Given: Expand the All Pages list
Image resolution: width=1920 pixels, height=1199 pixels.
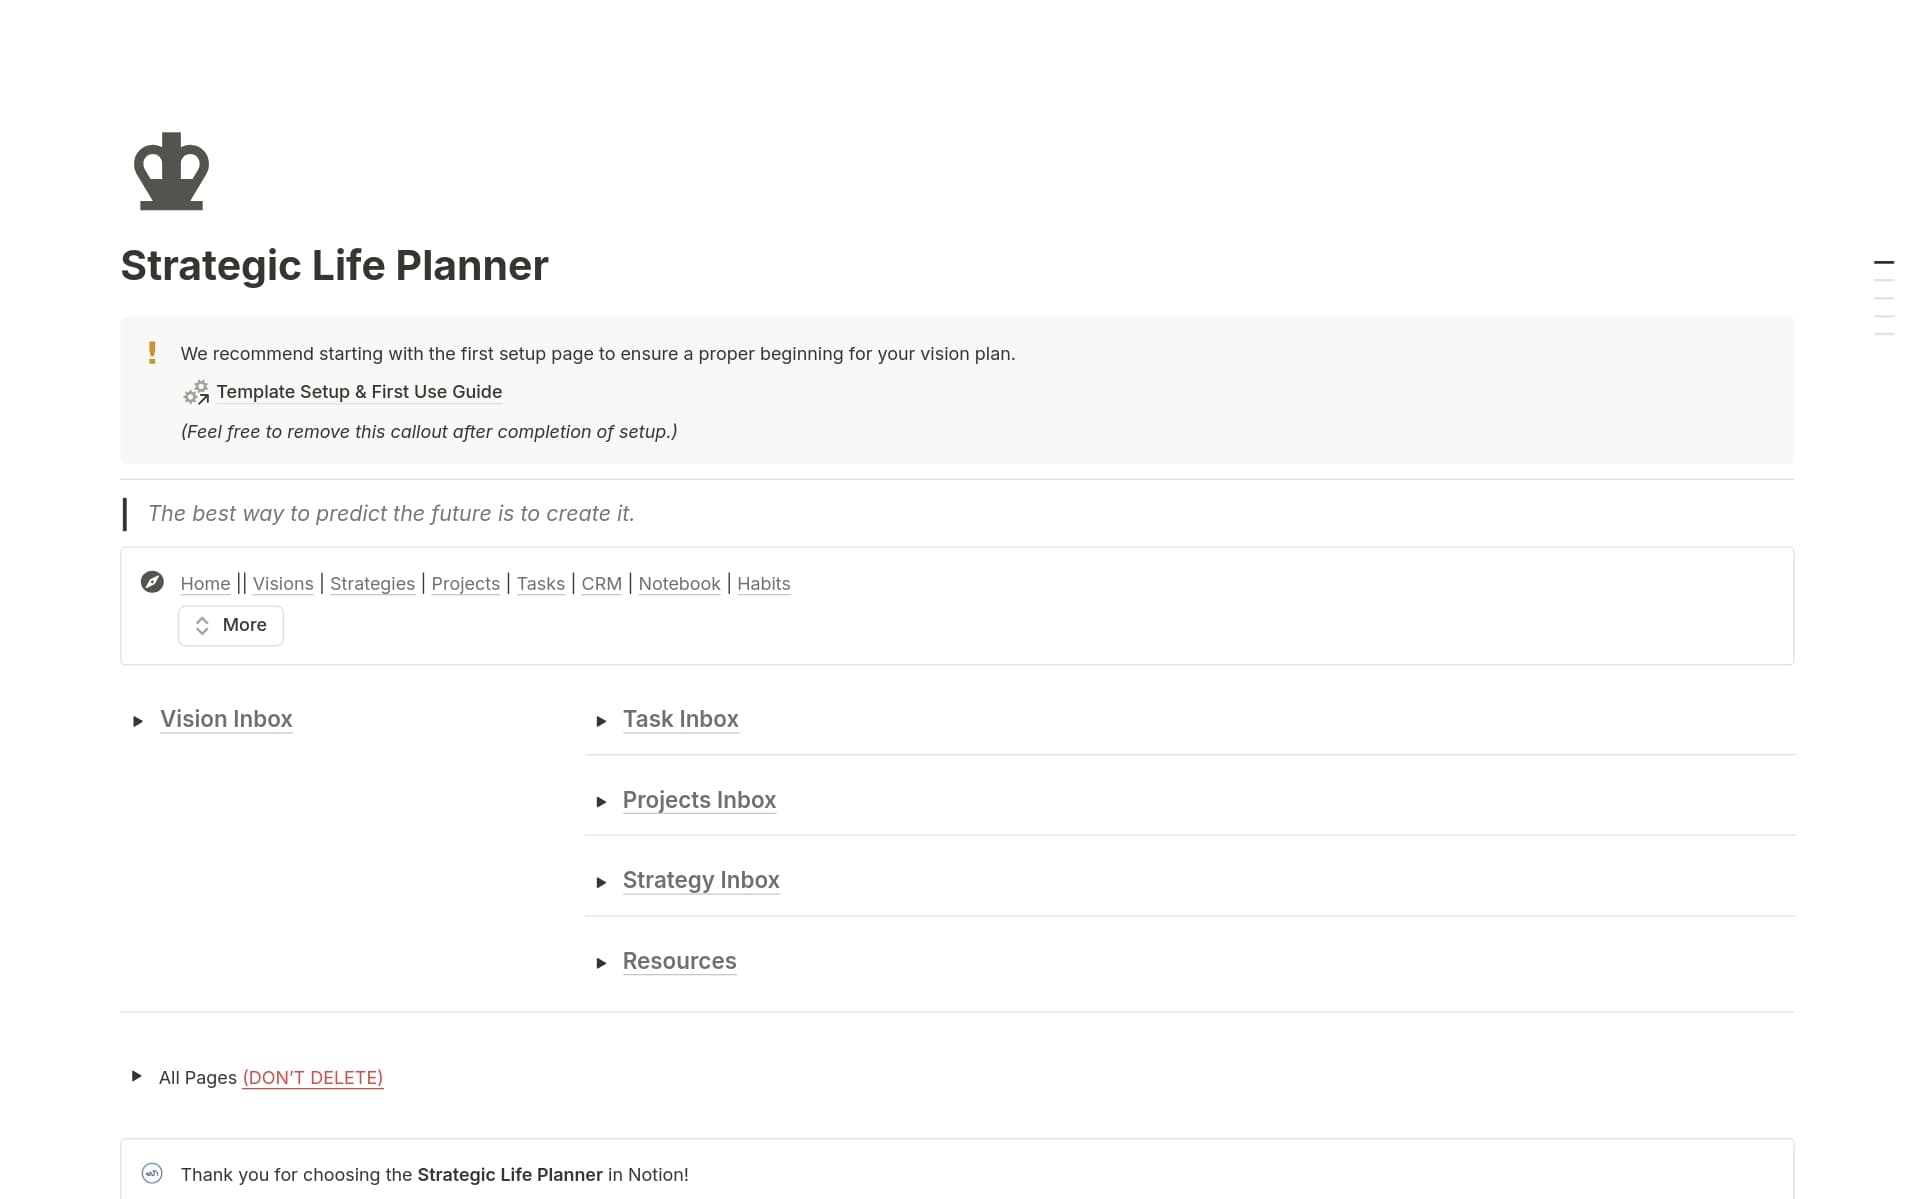Looking at the screenshot, I should tap(137, 1077).
